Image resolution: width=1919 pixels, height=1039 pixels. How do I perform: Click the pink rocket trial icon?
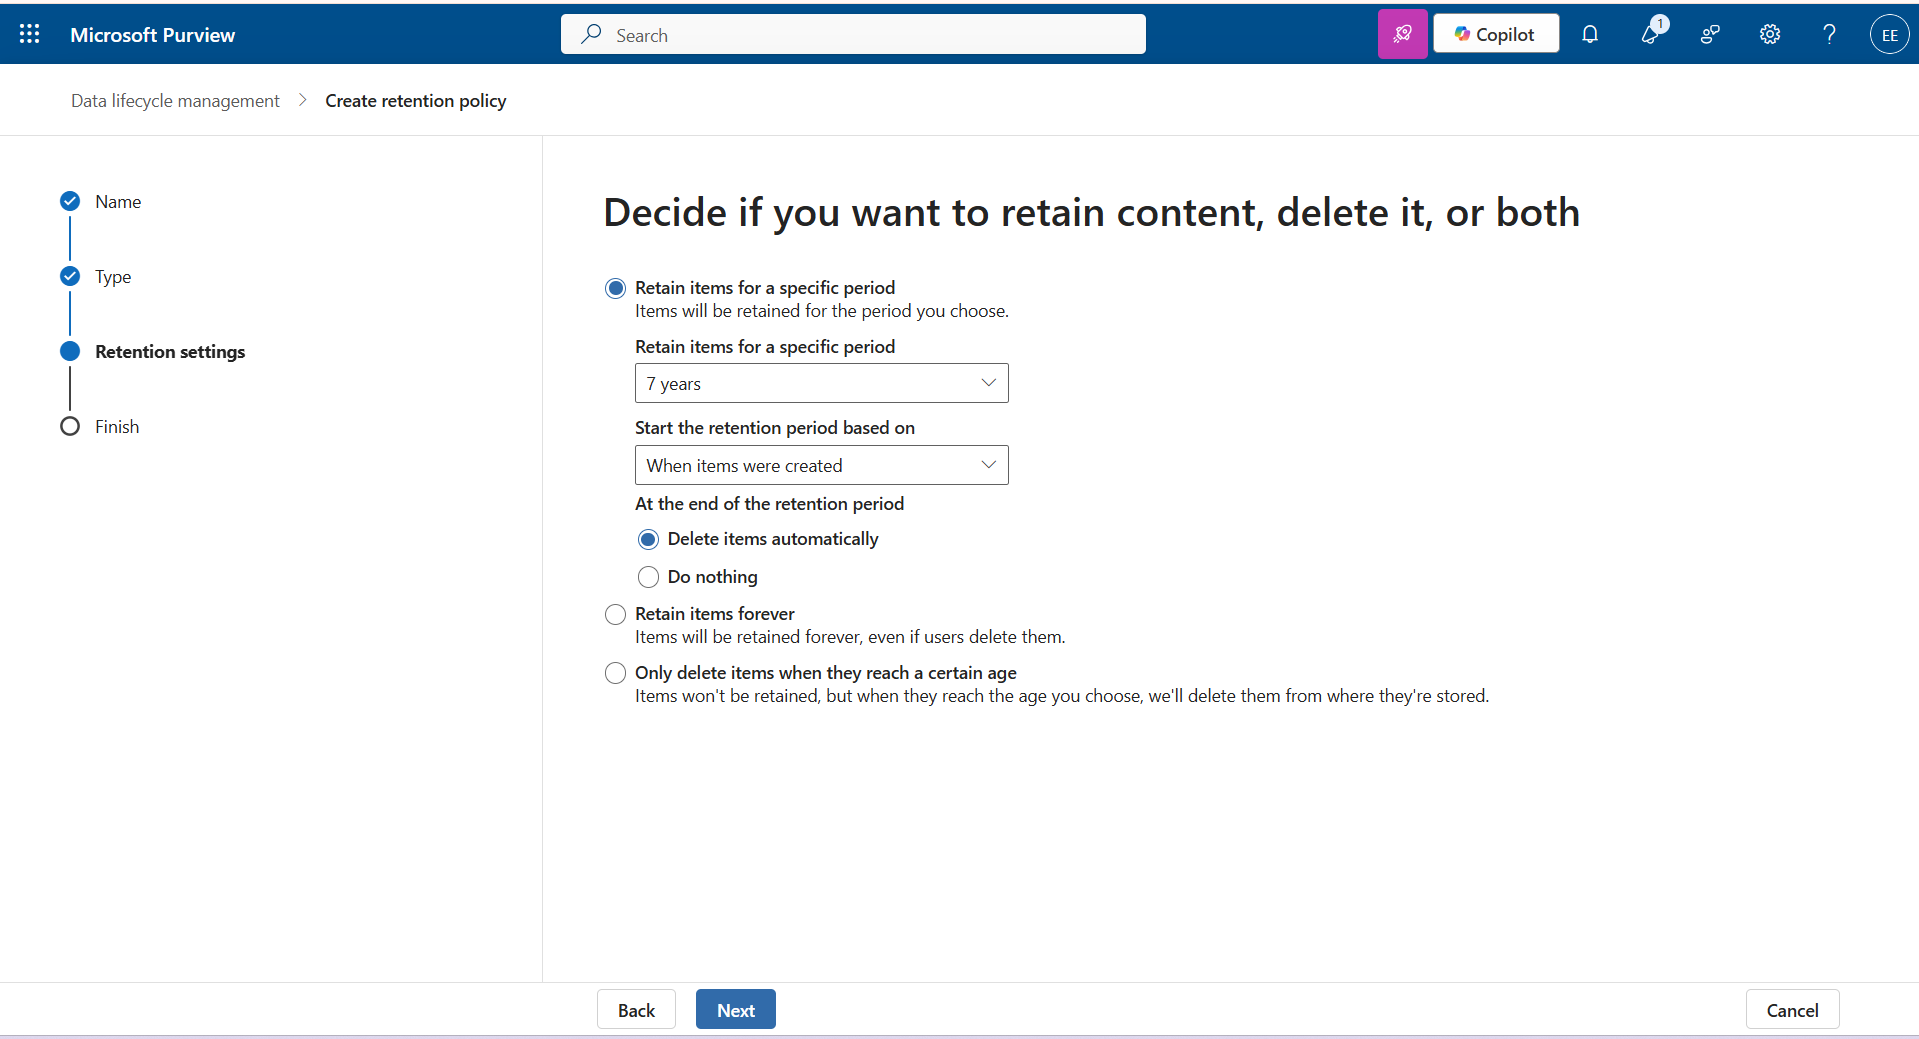tap(1402, 33)
